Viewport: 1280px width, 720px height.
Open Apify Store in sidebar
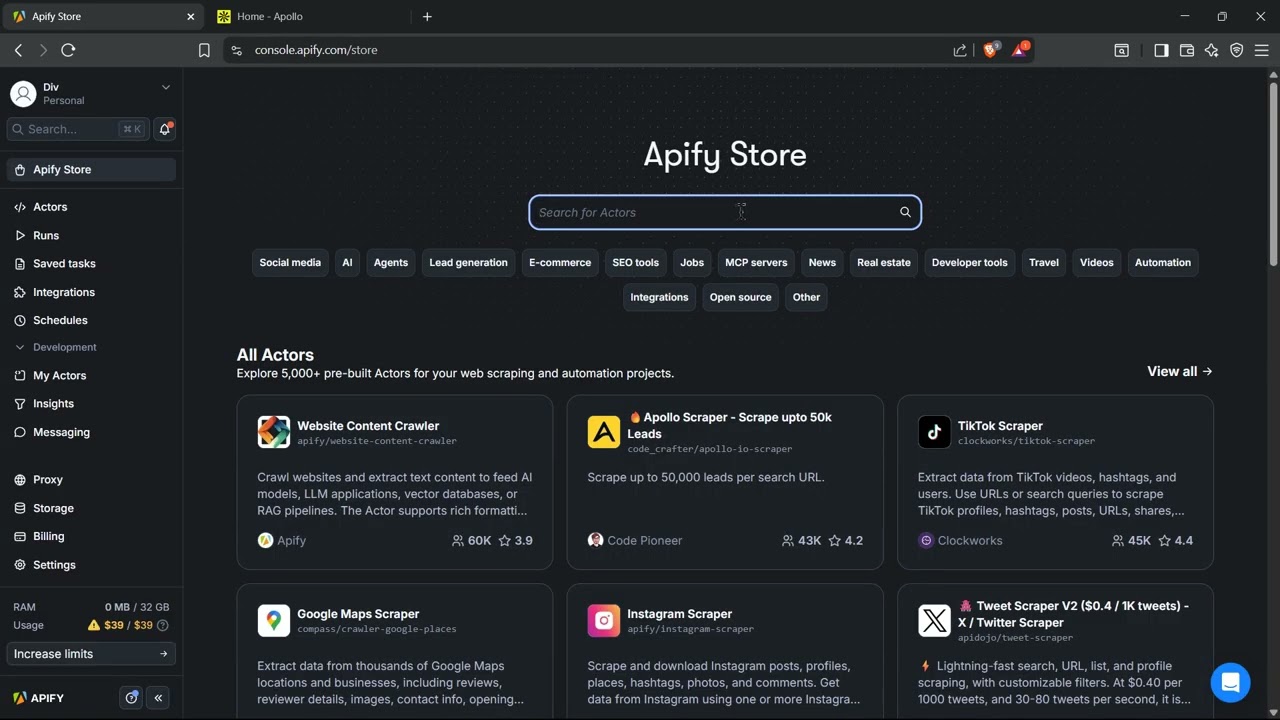click(x=91, y=170)
